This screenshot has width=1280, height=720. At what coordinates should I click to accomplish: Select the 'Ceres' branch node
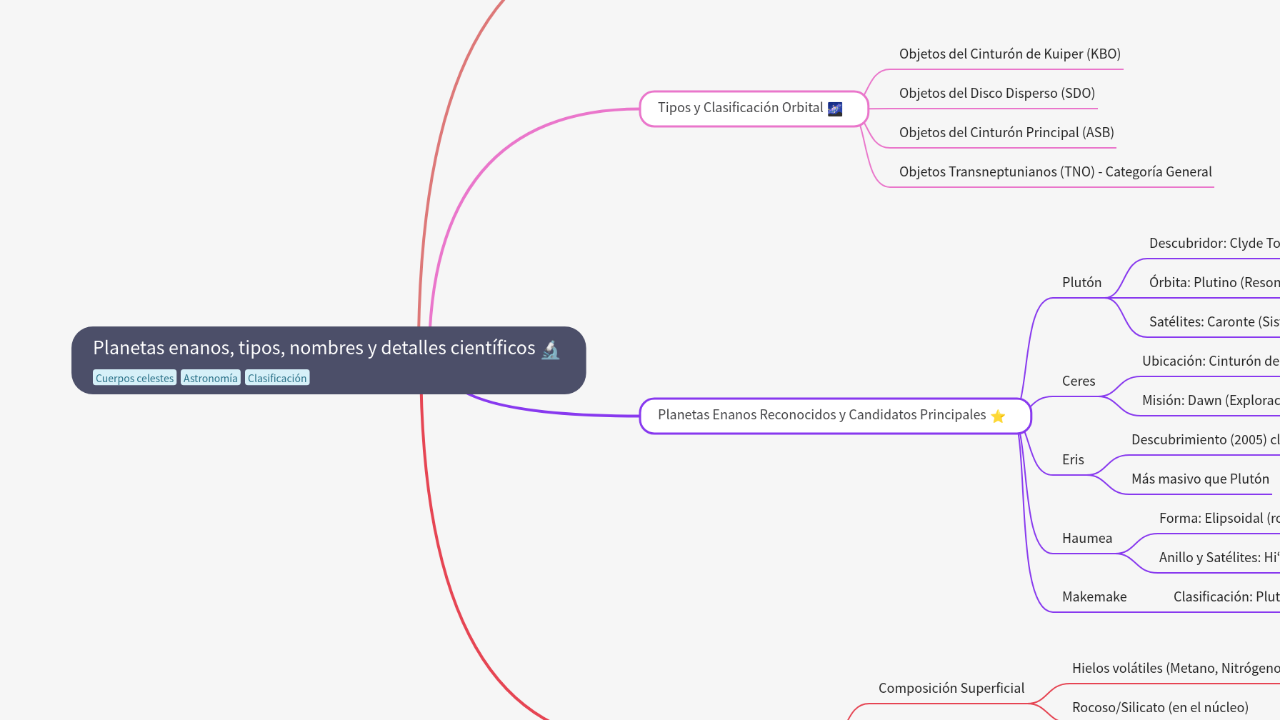point(1078,381)
